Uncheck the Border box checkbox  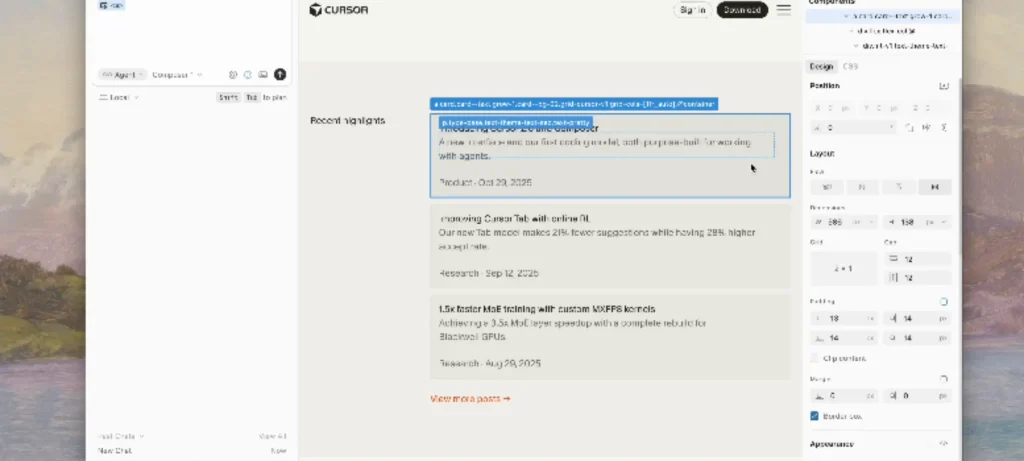click(815, 415)
